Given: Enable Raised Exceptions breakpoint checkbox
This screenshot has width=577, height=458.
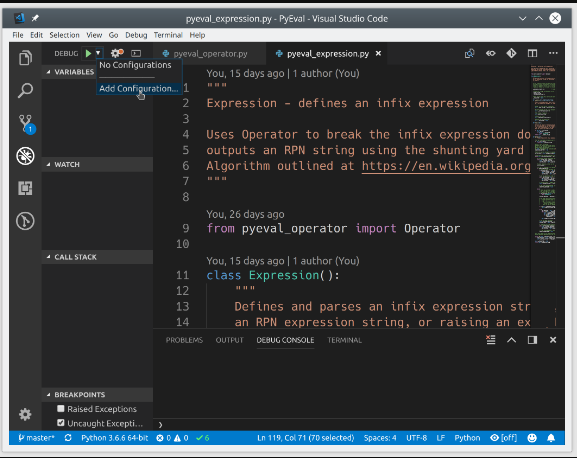Looking at the screenshot, I should pos(61,408).
